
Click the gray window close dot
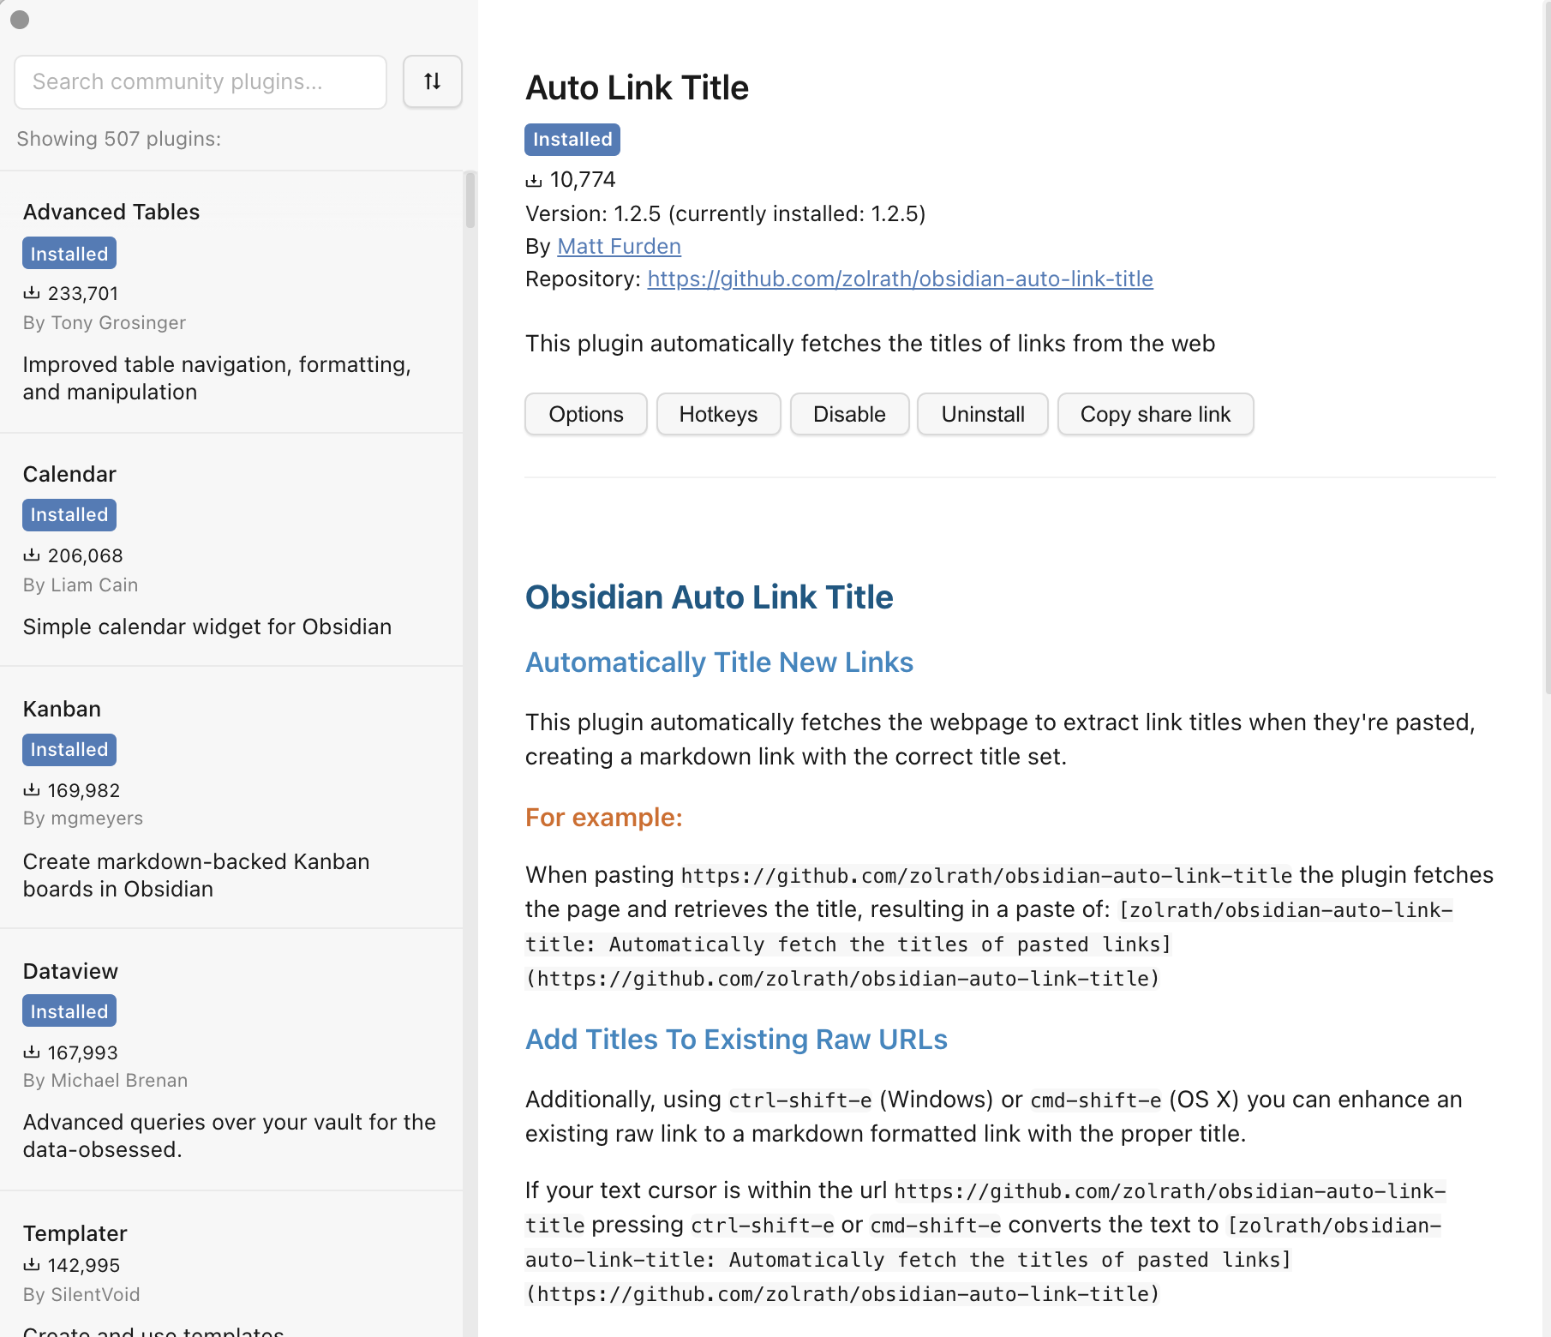point(20,20)
